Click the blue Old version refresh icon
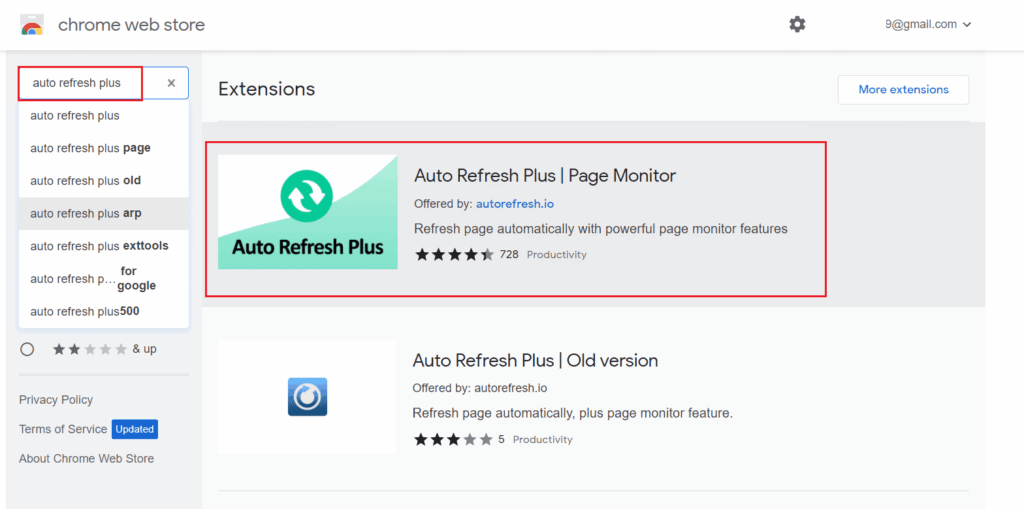 pyautogui.click(x=307, y=397)
